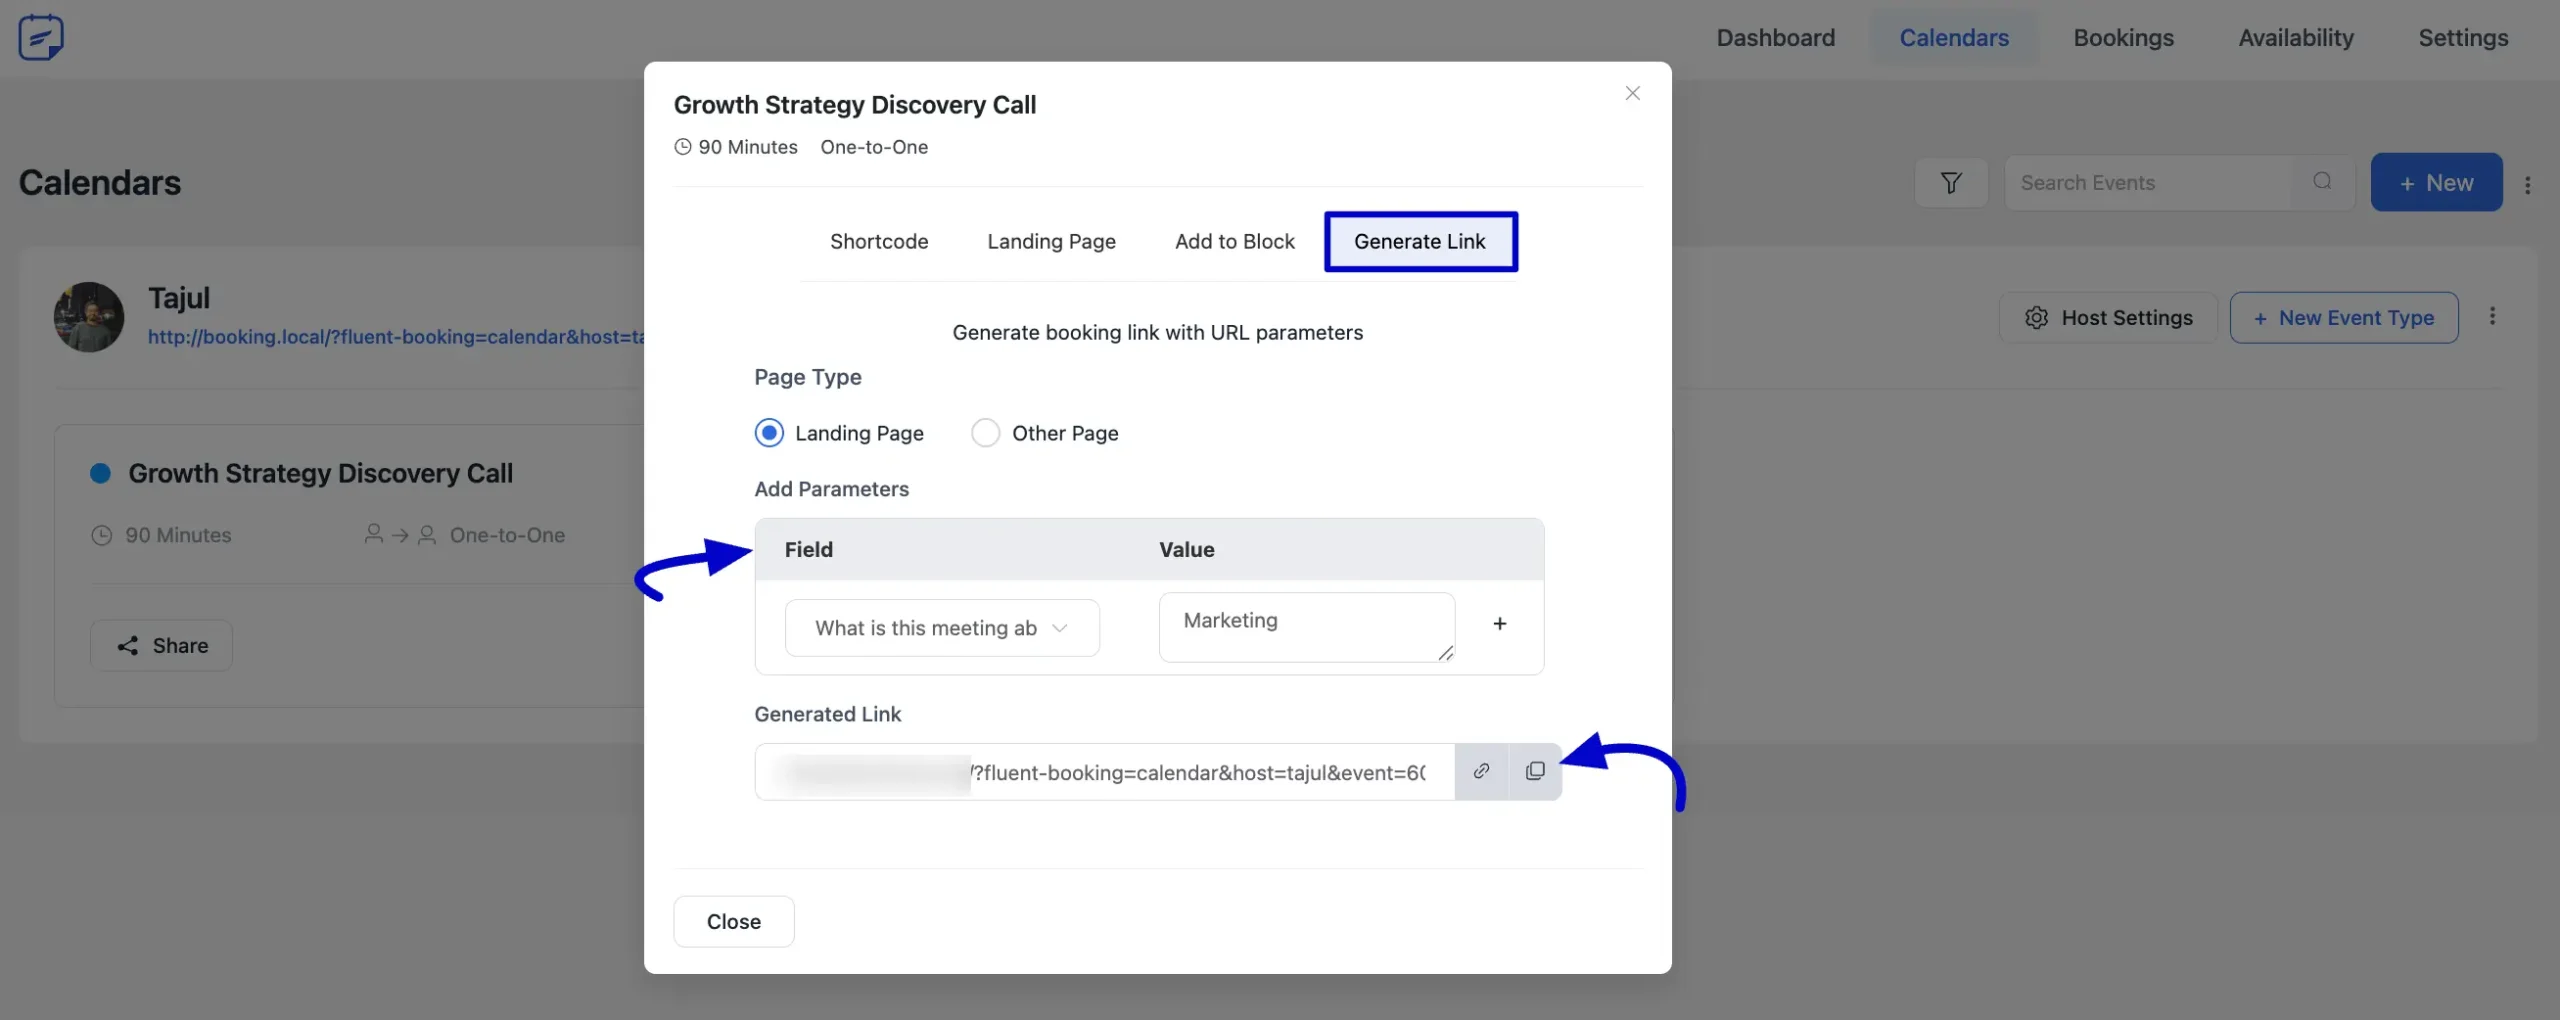Screen dimensions: 2560x1020
Task: Select the Landing Page radio option
Action: [769, 433]
